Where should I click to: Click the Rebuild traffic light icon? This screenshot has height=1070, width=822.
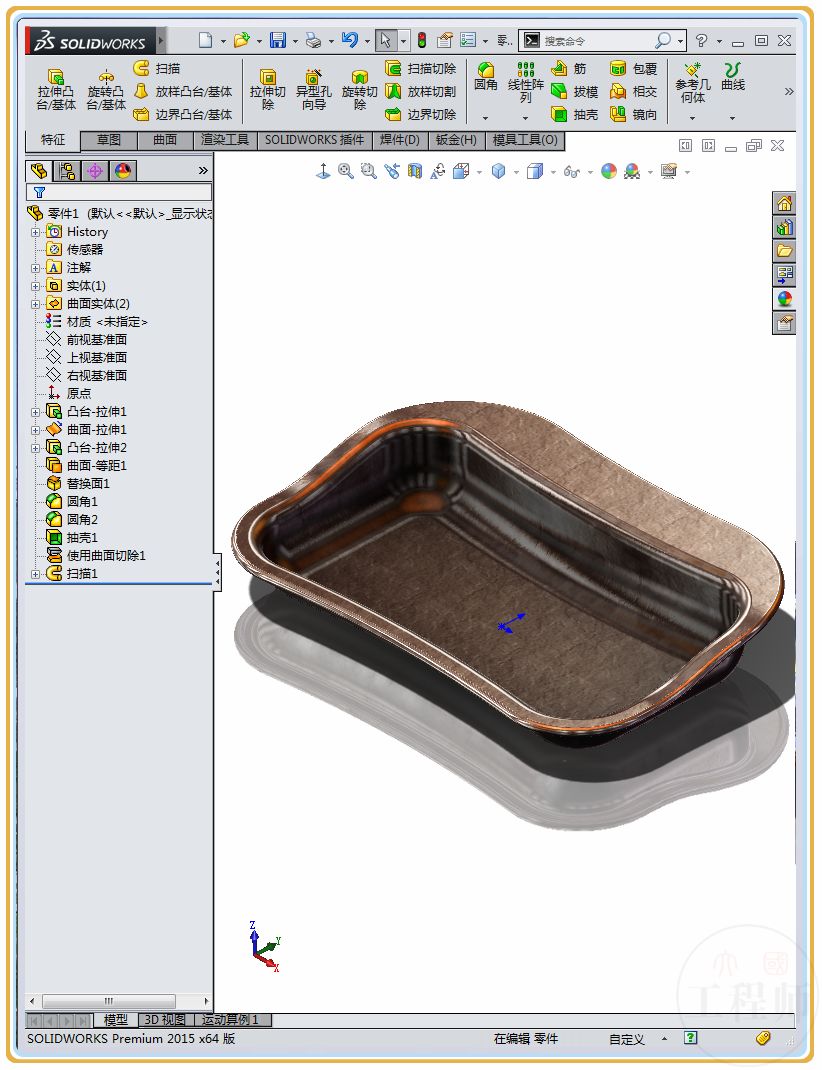[x=422, y=40]
